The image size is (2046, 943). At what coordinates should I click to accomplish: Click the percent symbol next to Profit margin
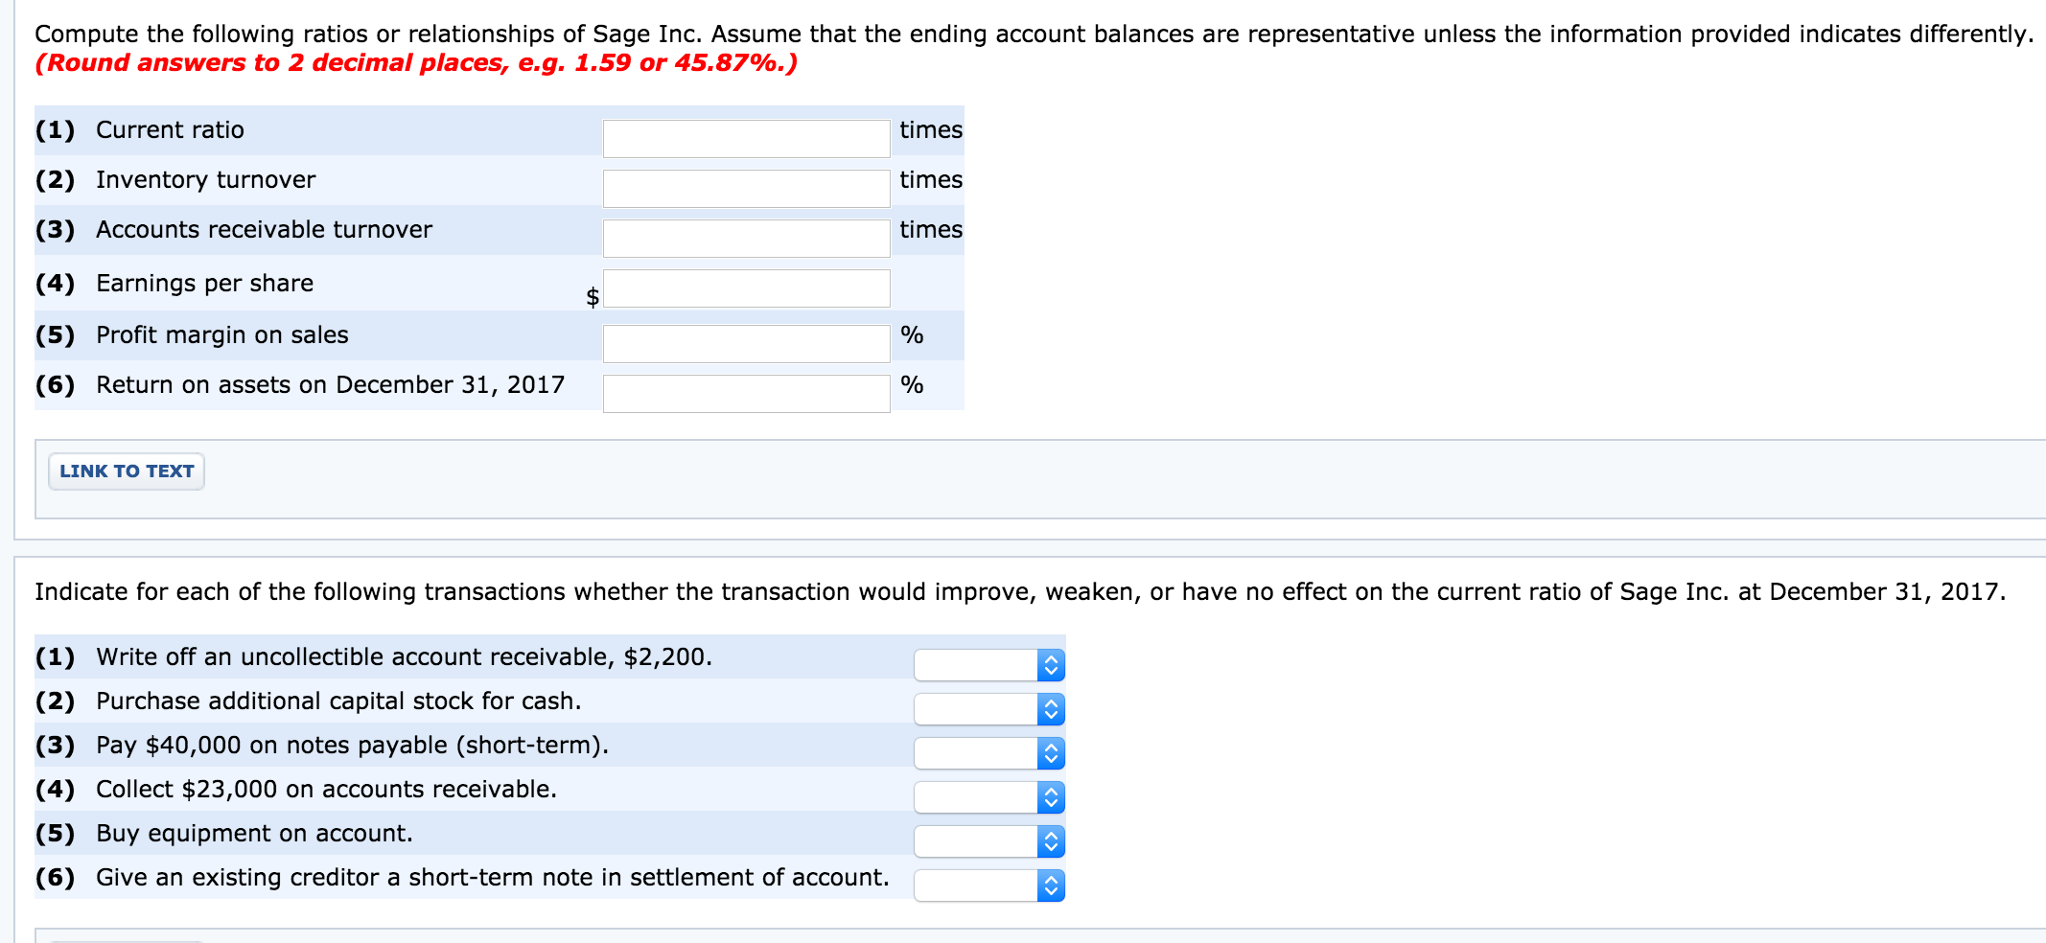(910, 335)
